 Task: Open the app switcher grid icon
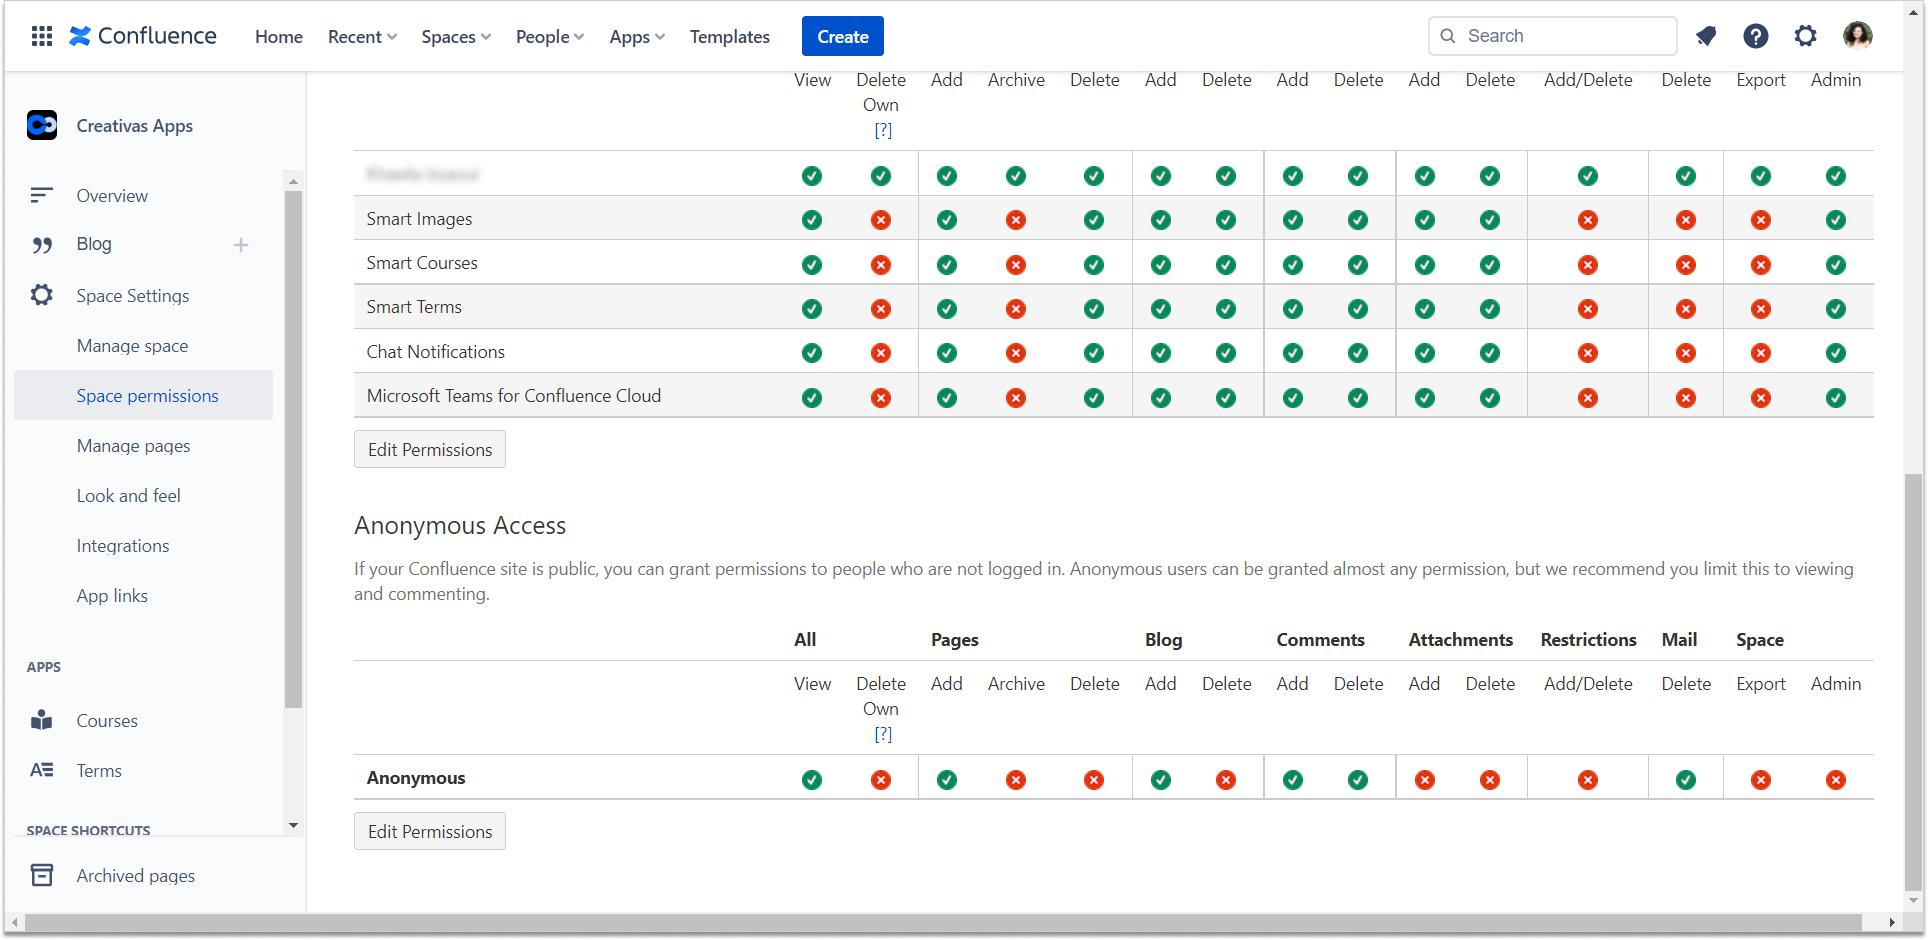42,37
